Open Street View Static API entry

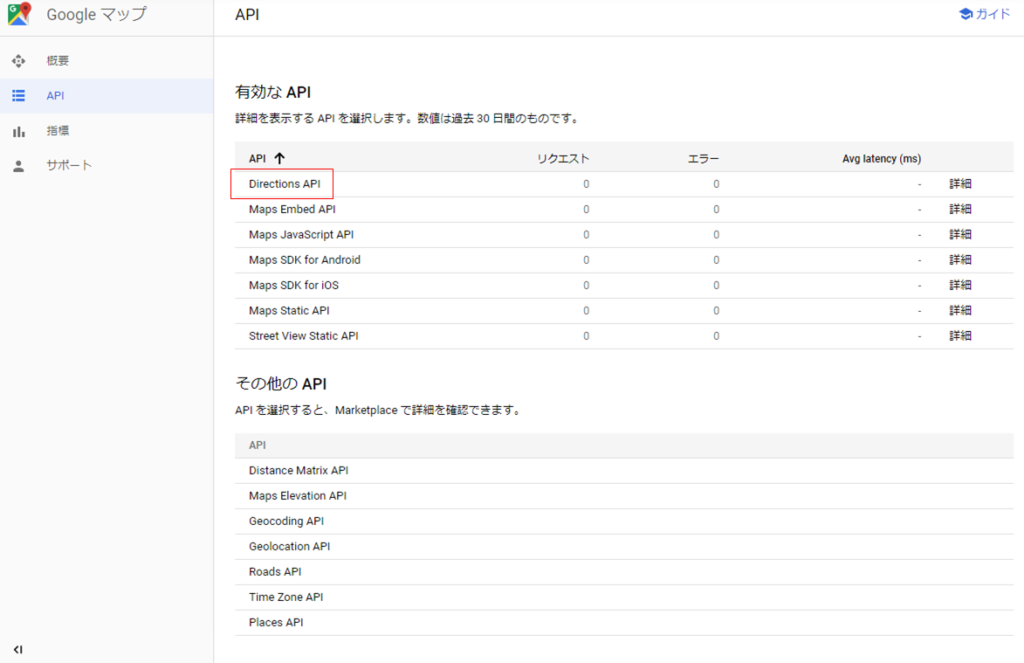pyautogui.click(x=303, y=336)
